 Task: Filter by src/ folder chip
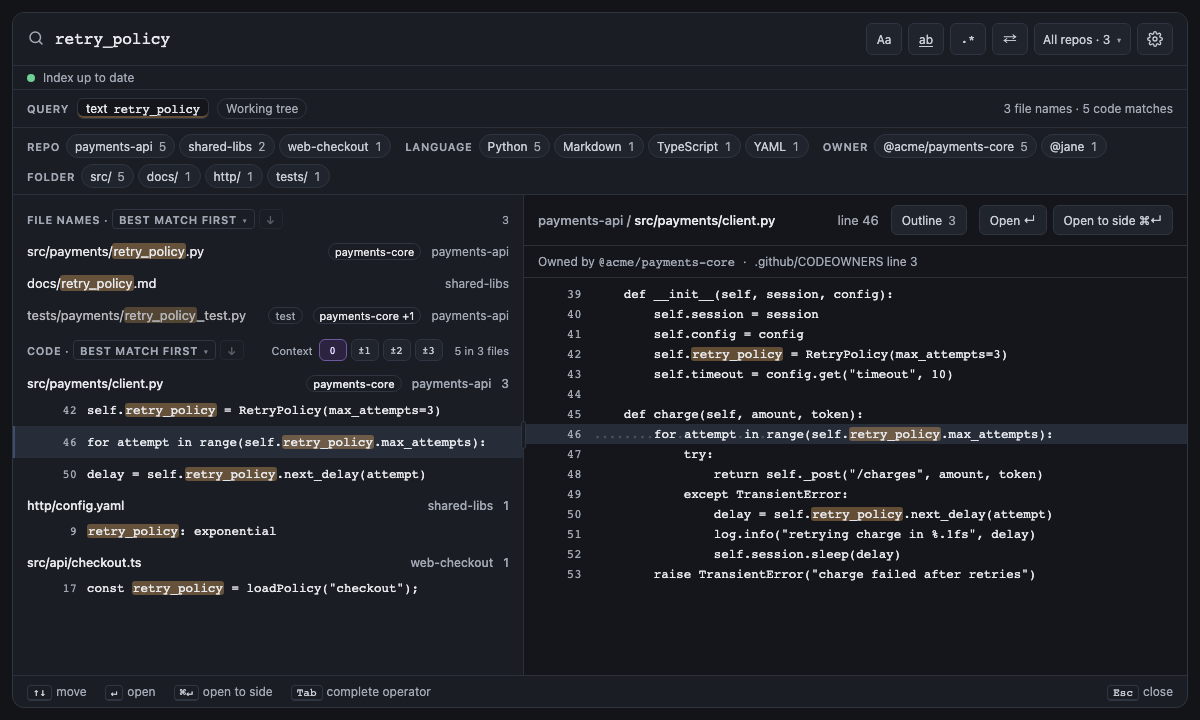click(x=107, y=177)
